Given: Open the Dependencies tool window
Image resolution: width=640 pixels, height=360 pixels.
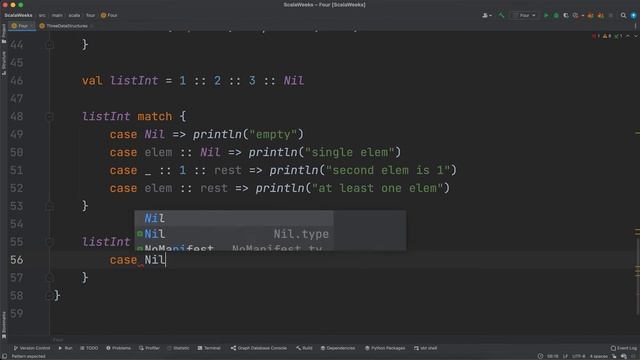Looking at the screenshot, I should tap(338, 348).
